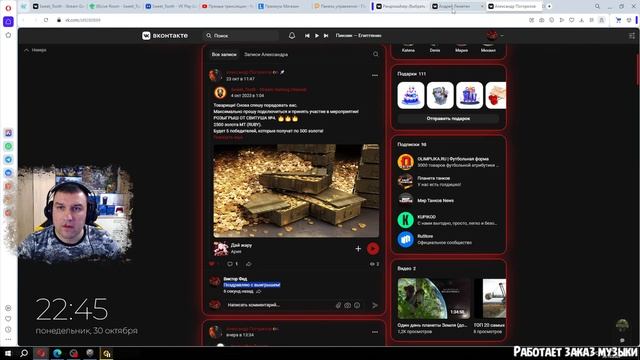640x360 pixels.
Task: Open the WhatsApp icon in Opera sidebar
Action: 8,146
